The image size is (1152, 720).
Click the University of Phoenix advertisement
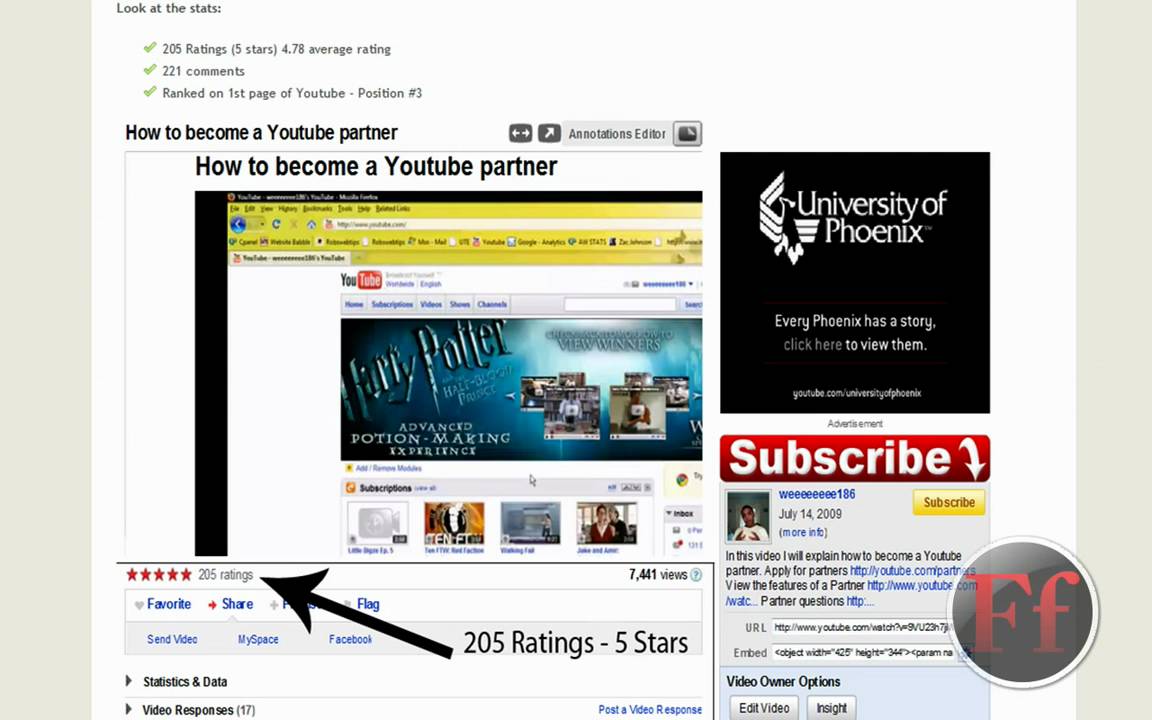(854, 283)
